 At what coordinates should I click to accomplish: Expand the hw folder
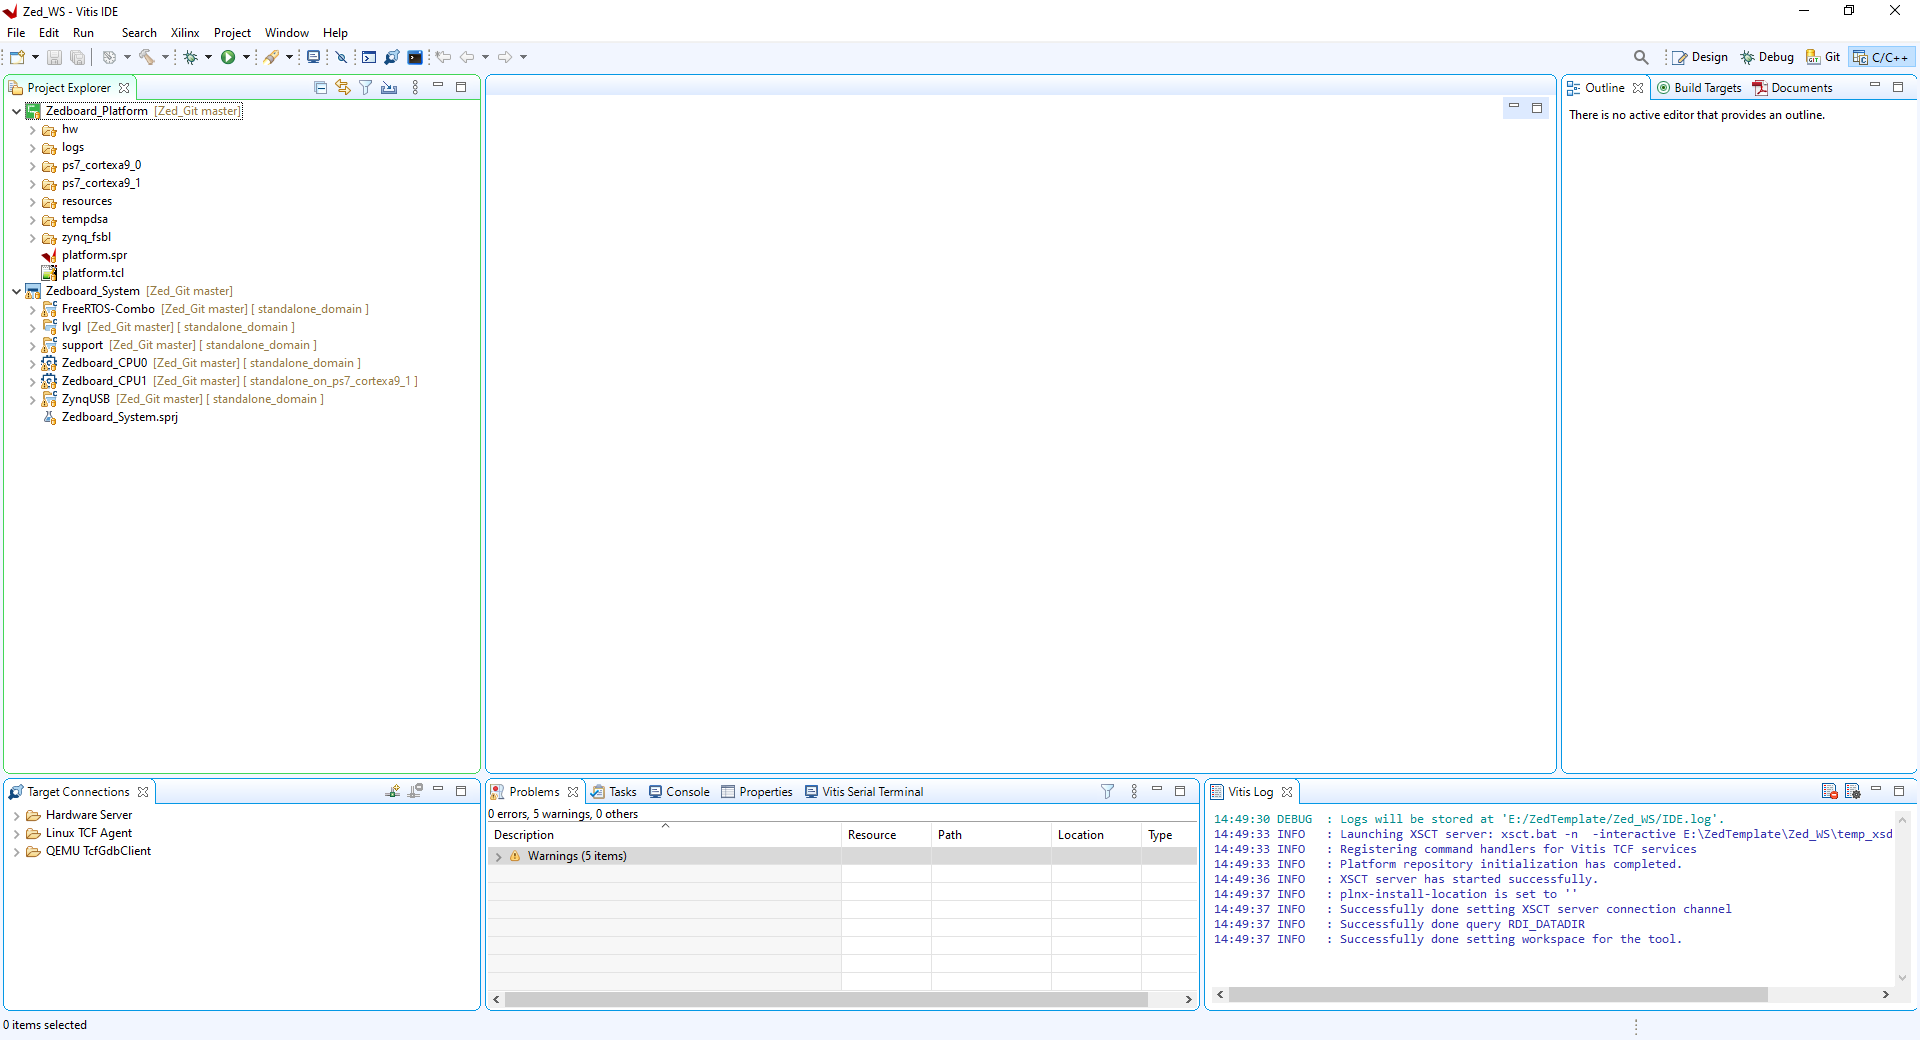coord(33,130)
